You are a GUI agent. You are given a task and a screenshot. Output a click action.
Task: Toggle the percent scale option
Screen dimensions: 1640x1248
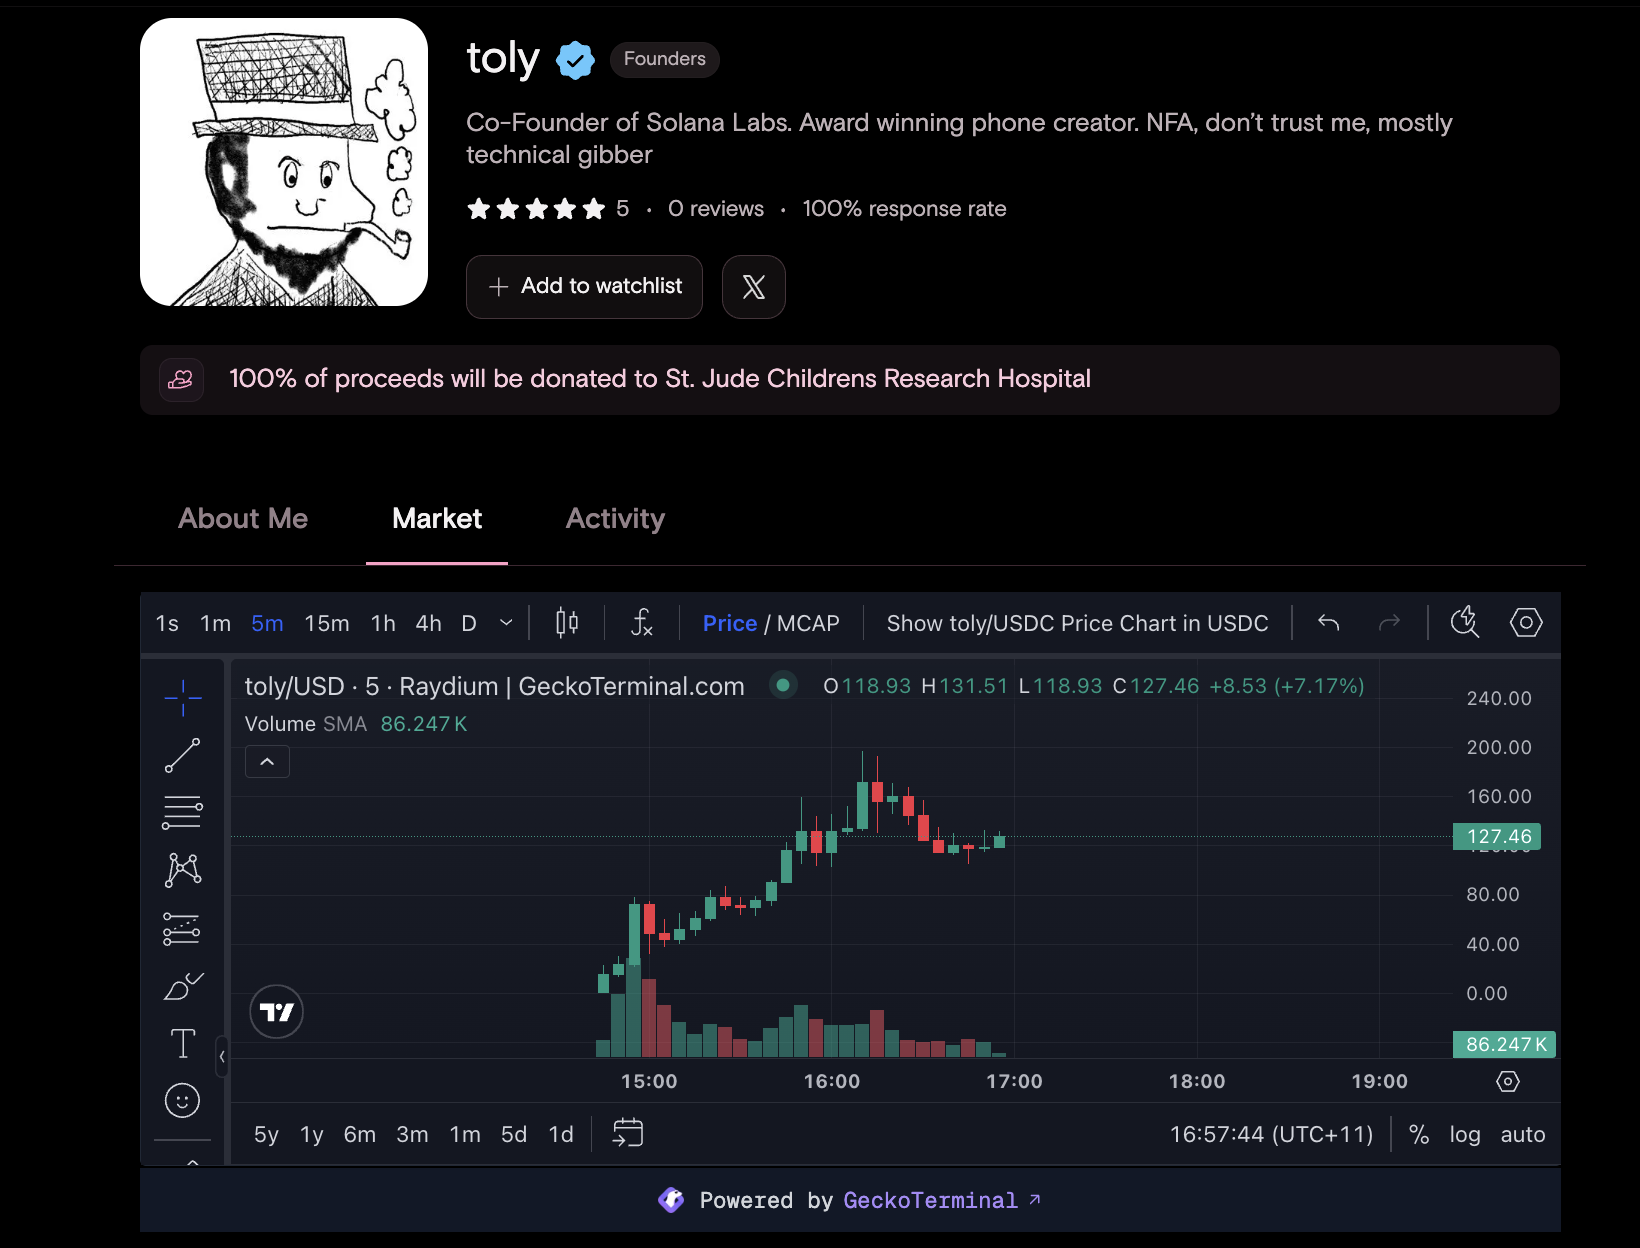pos(1418,1135)
